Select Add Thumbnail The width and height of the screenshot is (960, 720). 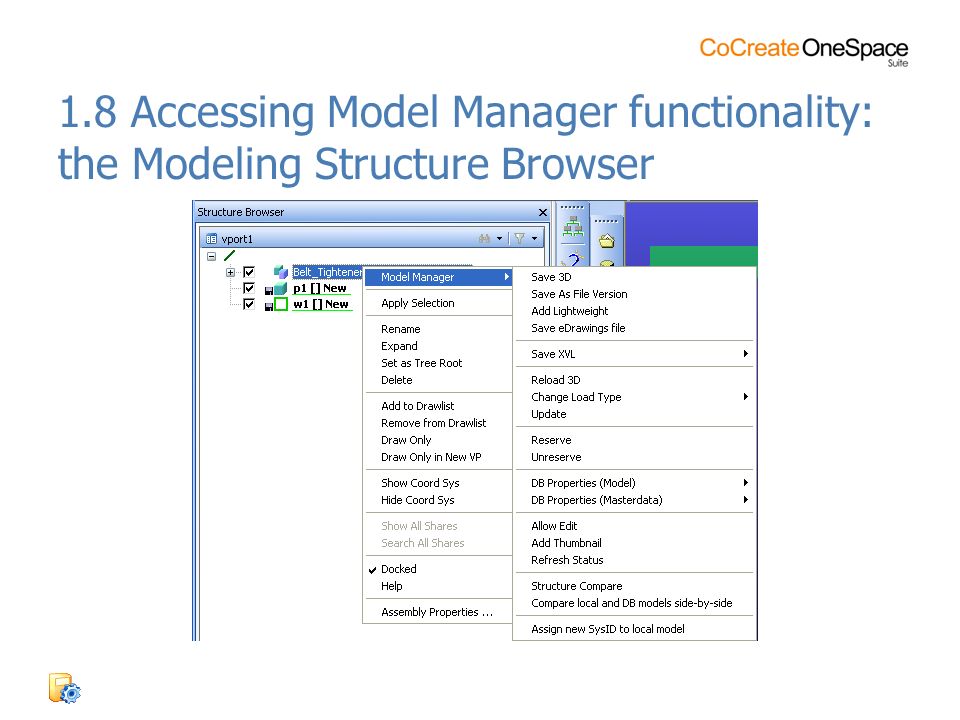(x=634, y=543)
